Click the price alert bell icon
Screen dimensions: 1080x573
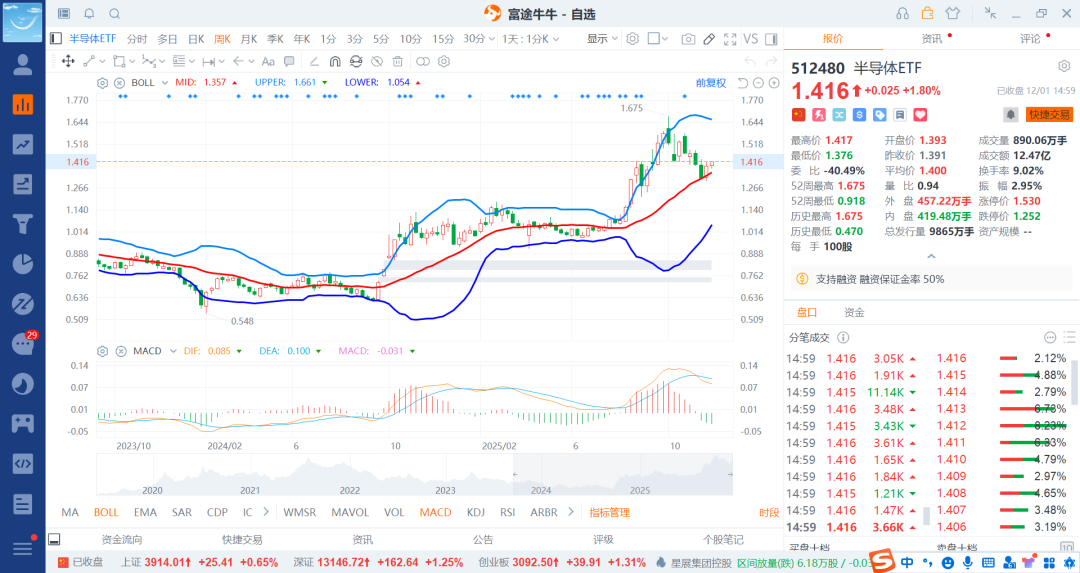(1011, 115)
